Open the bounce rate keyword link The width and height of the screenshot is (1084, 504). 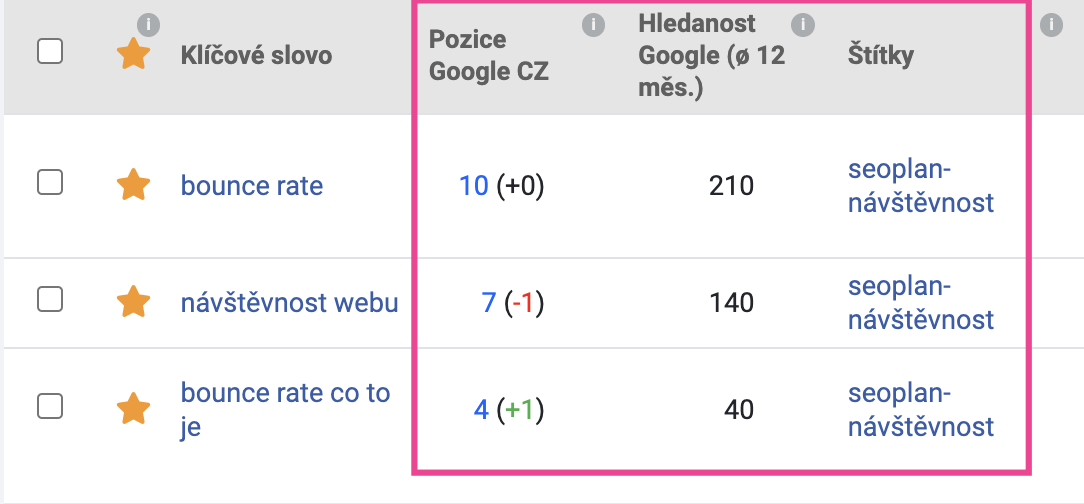pyautogui.click(x=252, y=185)
